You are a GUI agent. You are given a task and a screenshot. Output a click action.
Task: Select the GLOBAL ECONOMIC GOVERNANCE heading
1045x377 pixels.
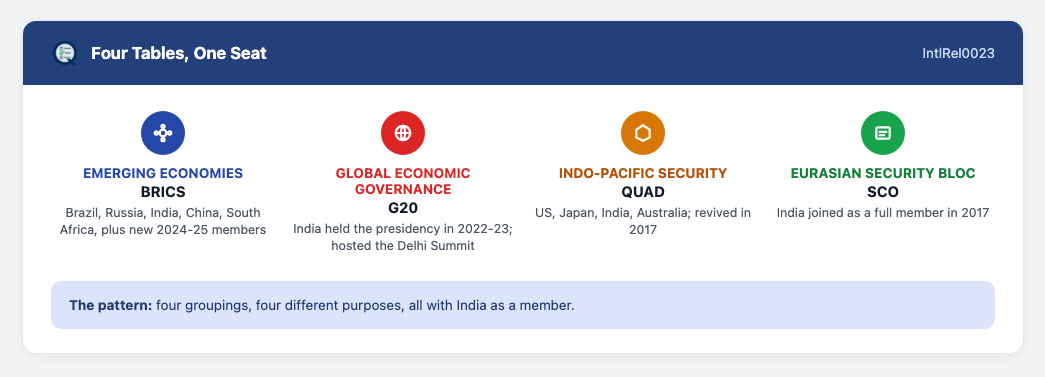(403, 181)
